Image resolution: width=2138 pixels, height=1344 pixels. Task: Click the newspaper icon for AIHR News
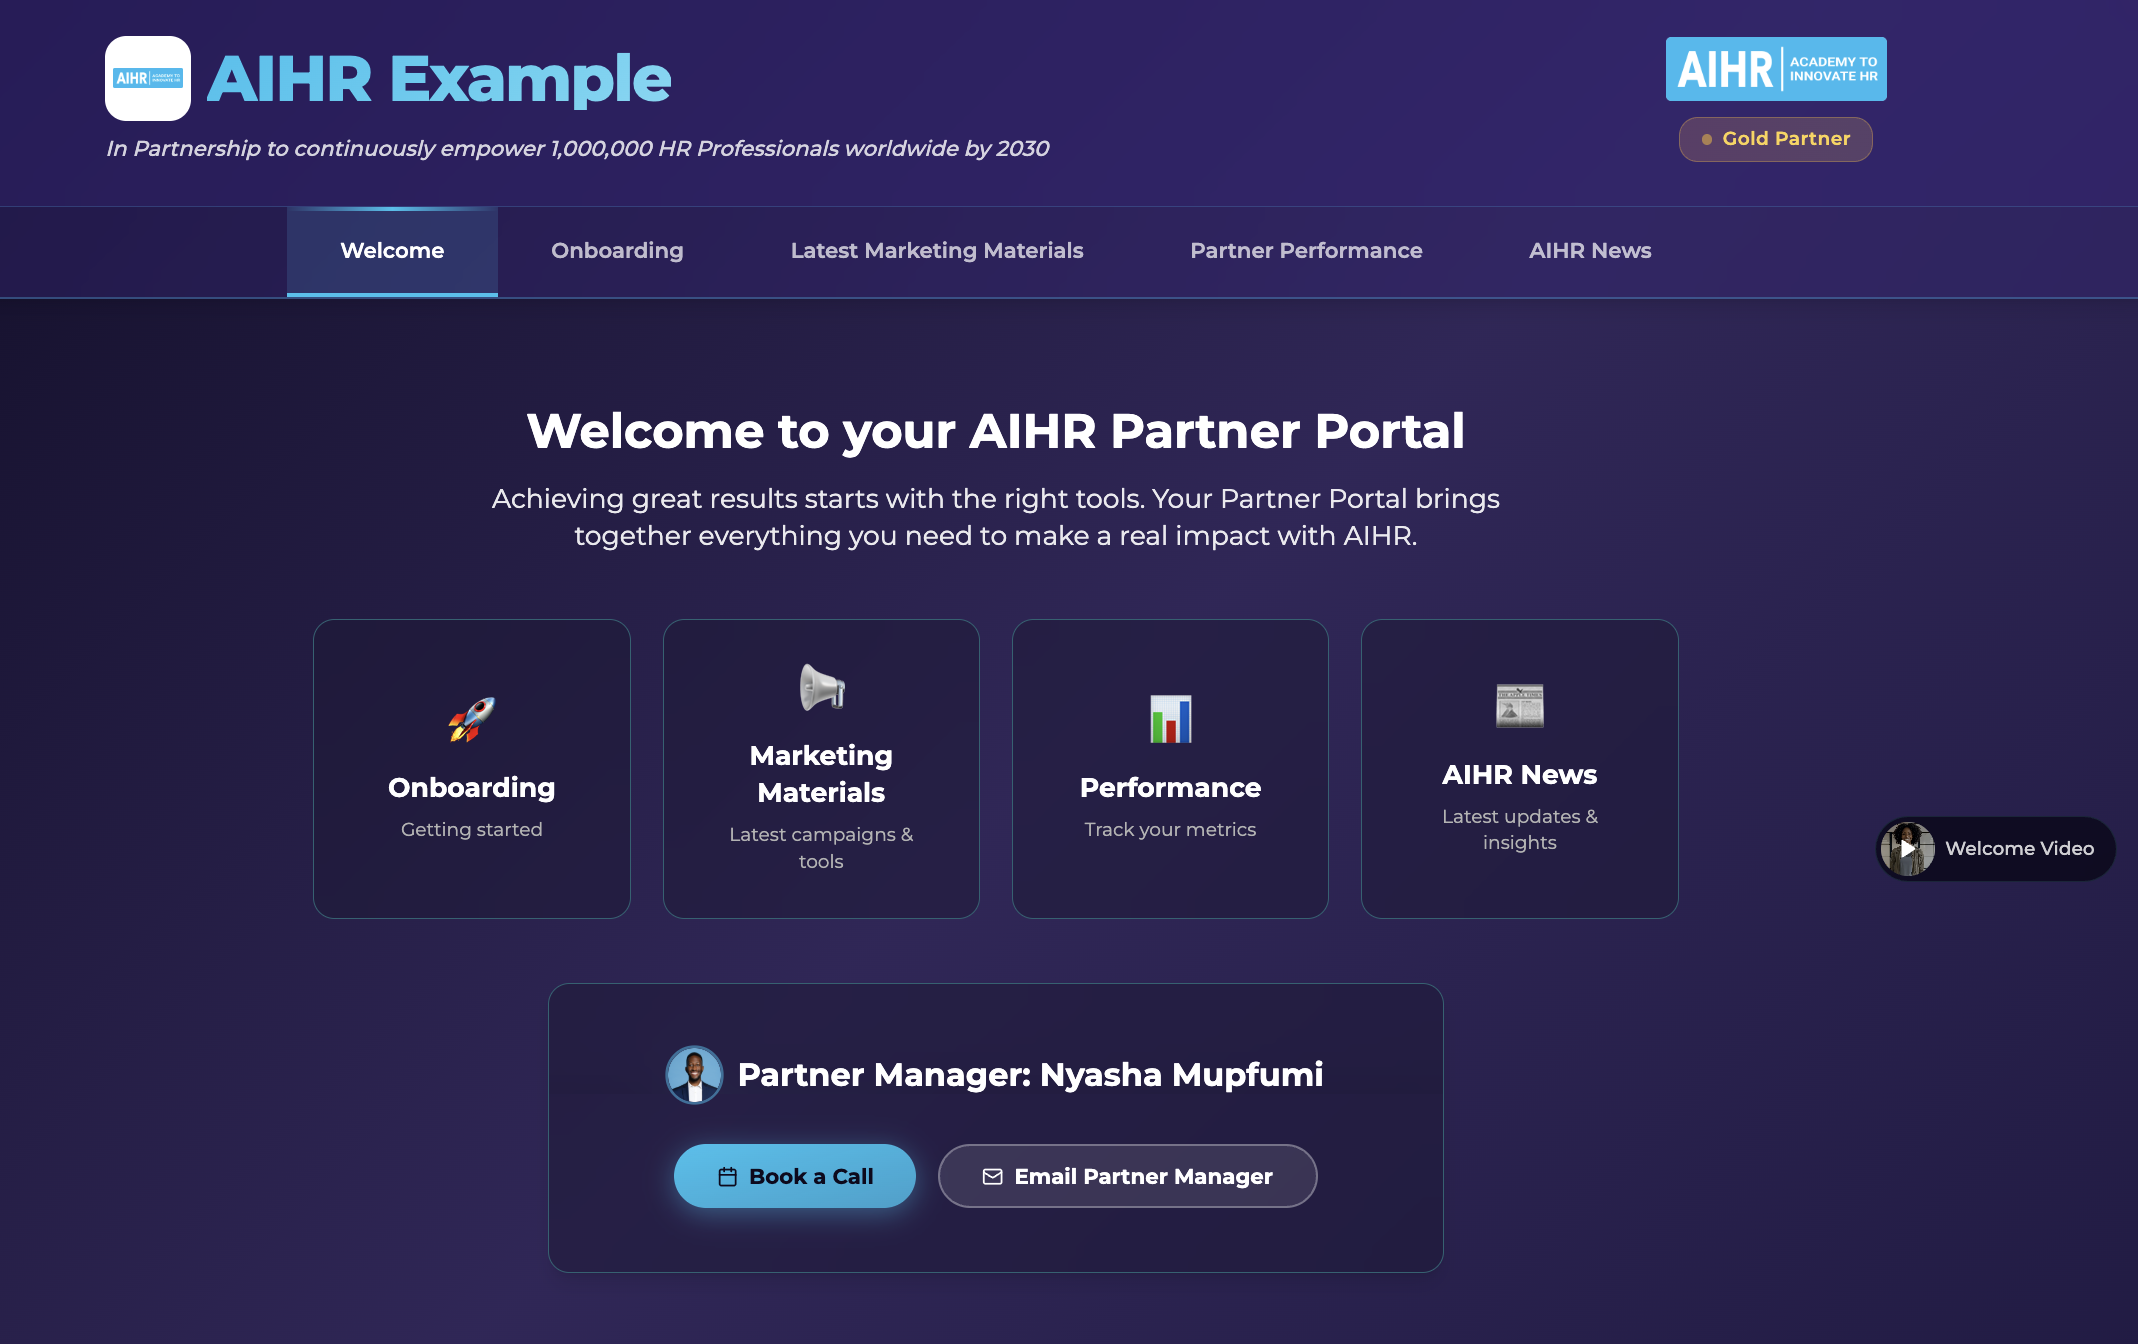[x=1519, y=706]
